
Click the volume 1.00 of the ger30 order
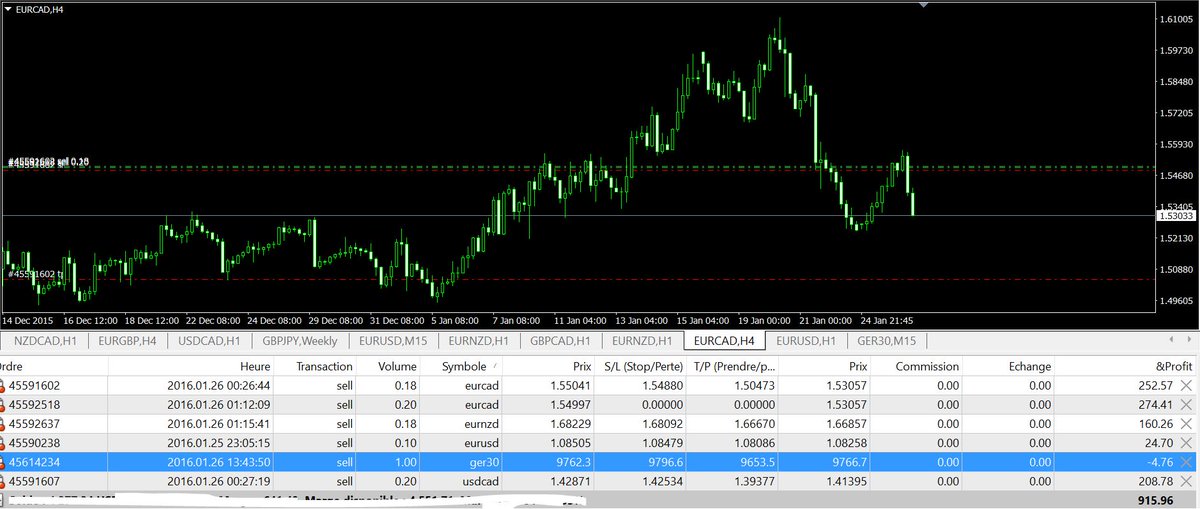(x=405, y=461)
